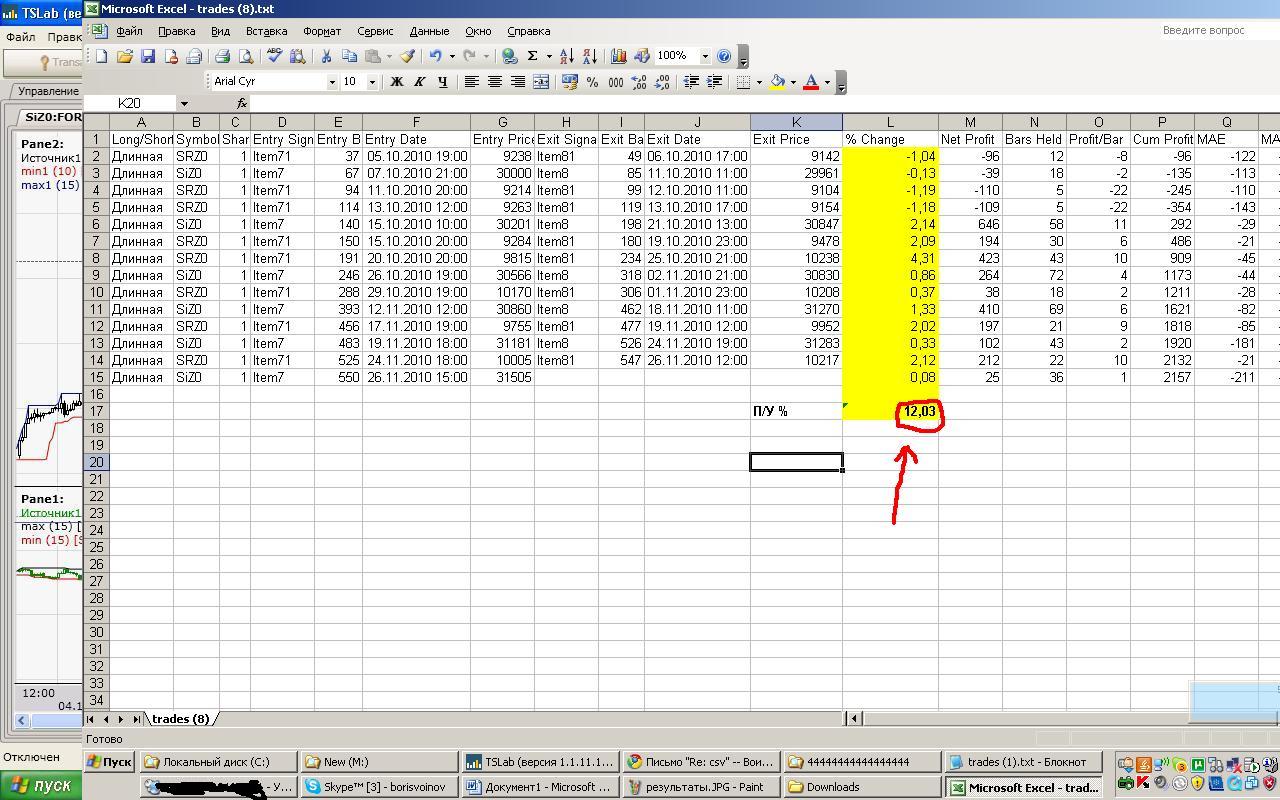Open the Chart Wizard icon
The image size is (1280, 800).
pyautogui.click(x=618, y=57)
